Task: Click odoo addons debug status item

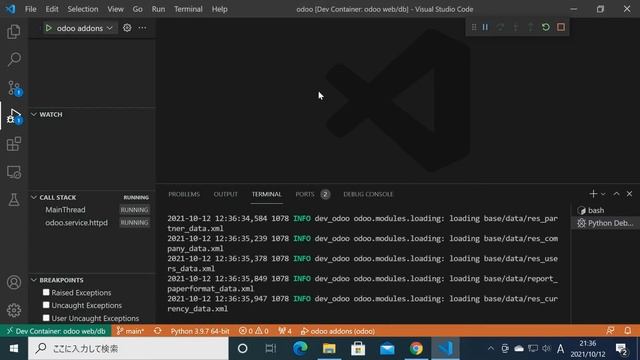Action: [x=338, y=331]
